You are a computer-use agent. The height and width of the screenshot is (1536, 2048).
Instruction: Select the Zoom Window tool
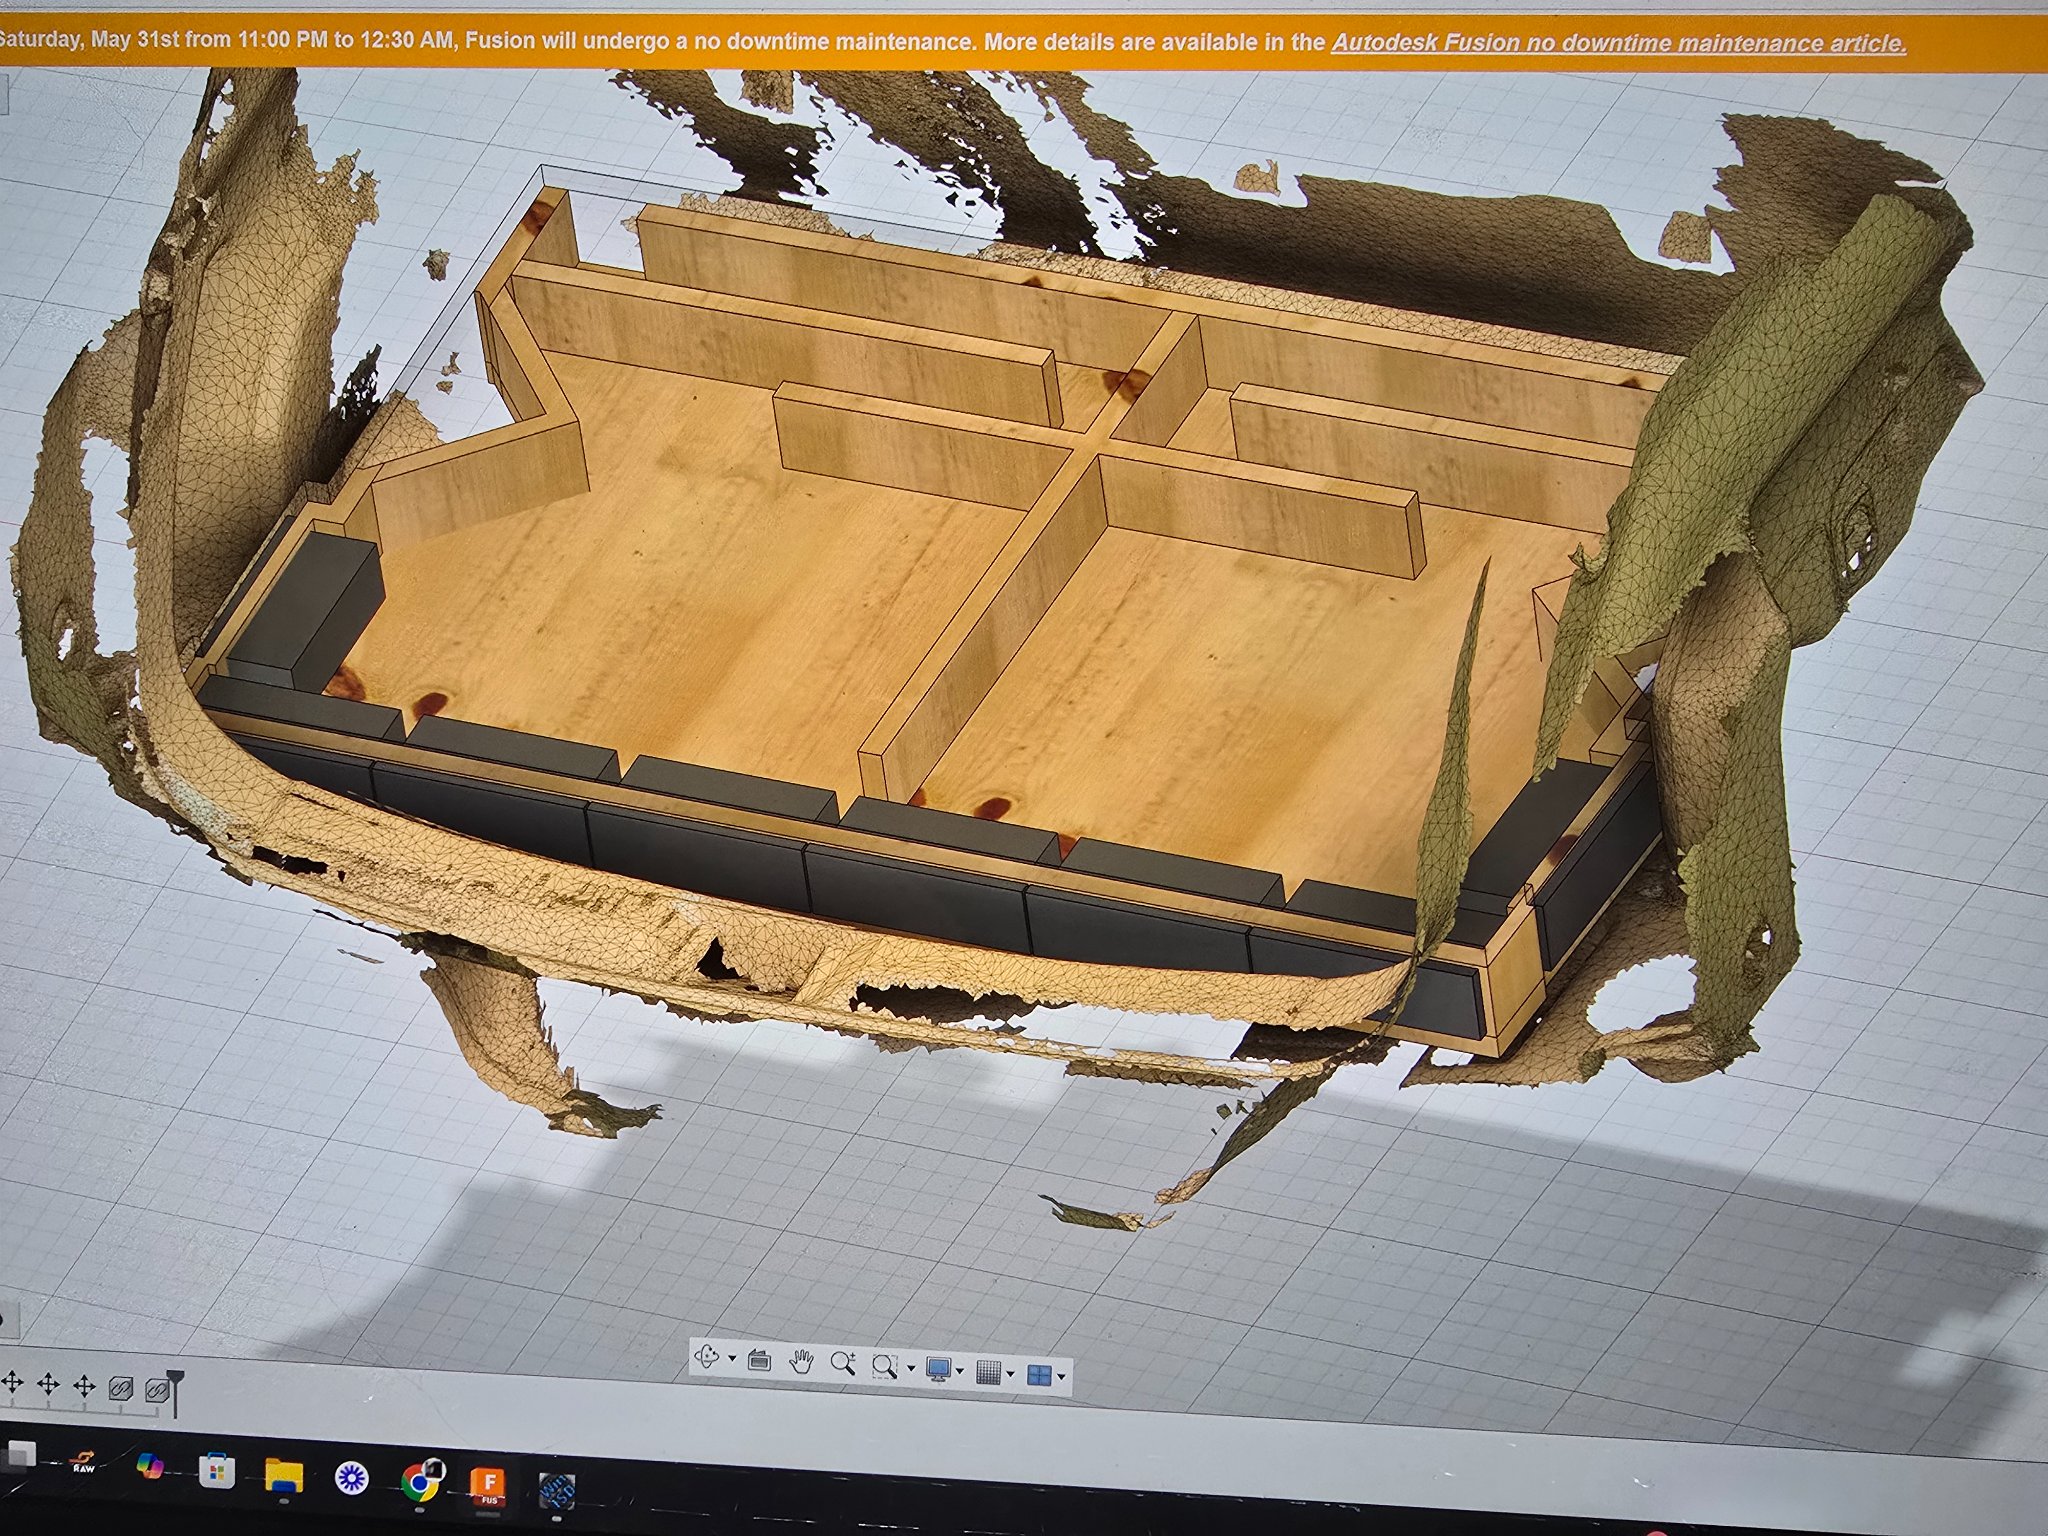click(885, 1365)
